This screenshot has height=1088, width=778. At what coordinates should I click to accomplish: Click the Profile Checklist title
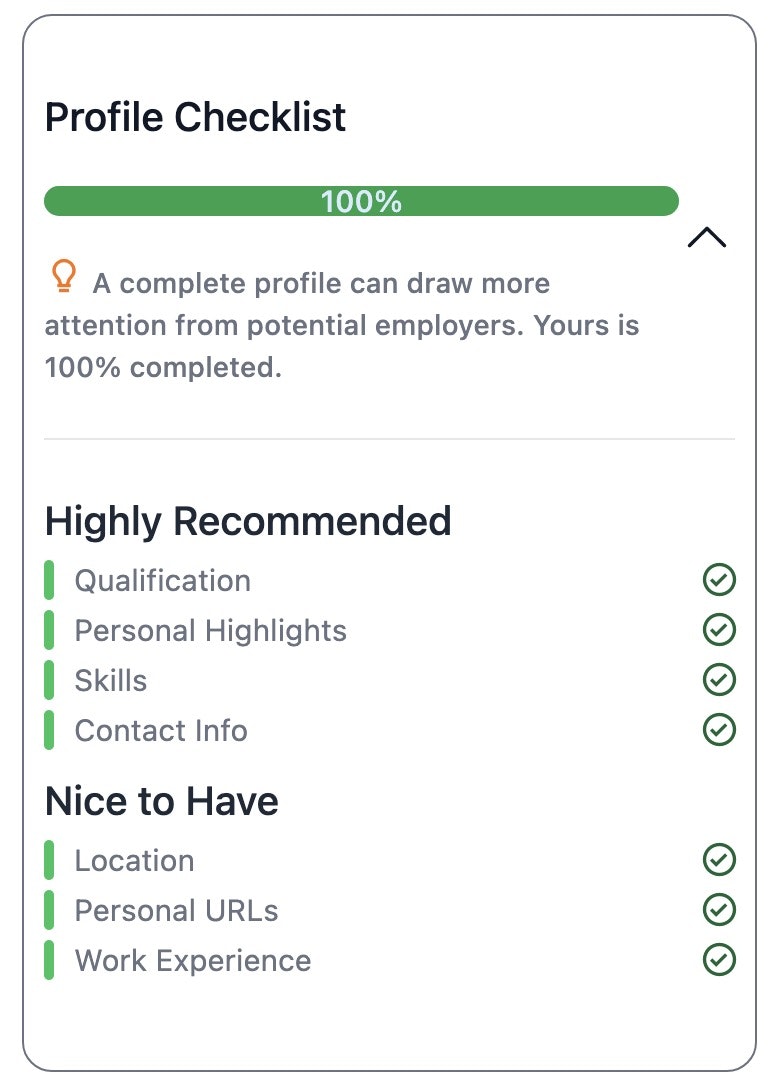click(195, 117)
